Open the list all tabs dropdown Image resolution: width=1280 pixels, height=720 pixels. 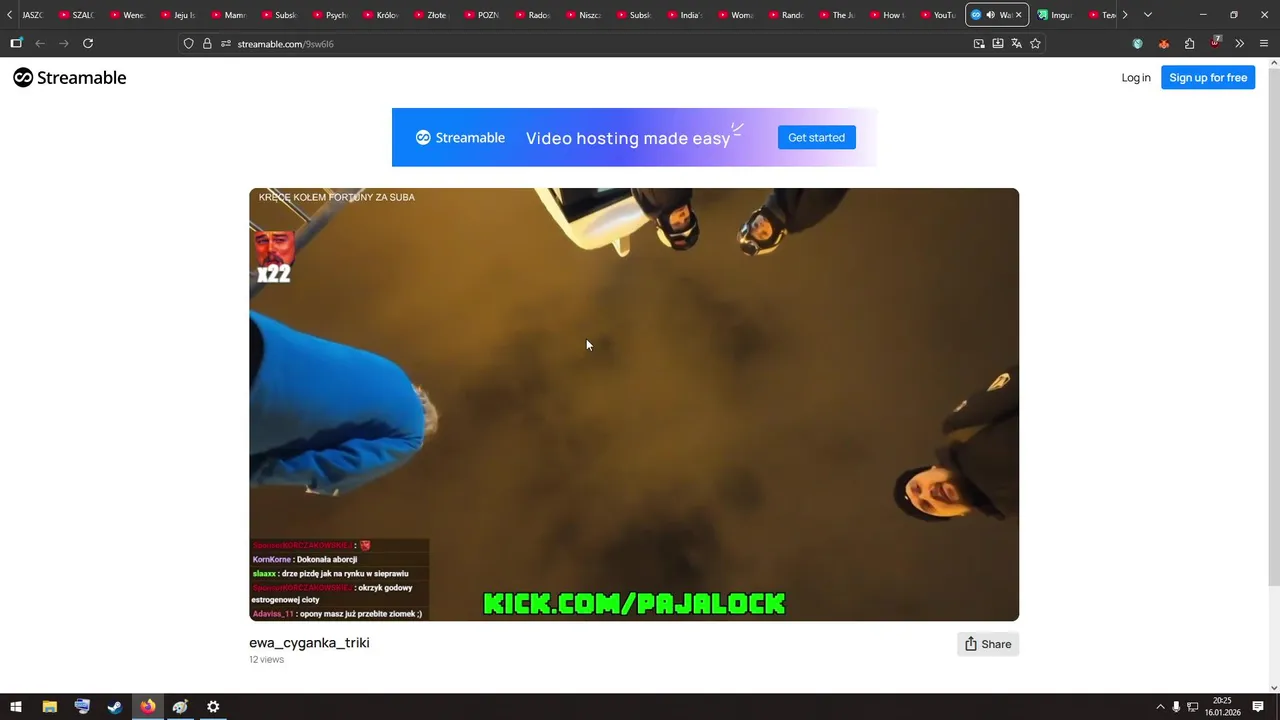(1147, 15)
